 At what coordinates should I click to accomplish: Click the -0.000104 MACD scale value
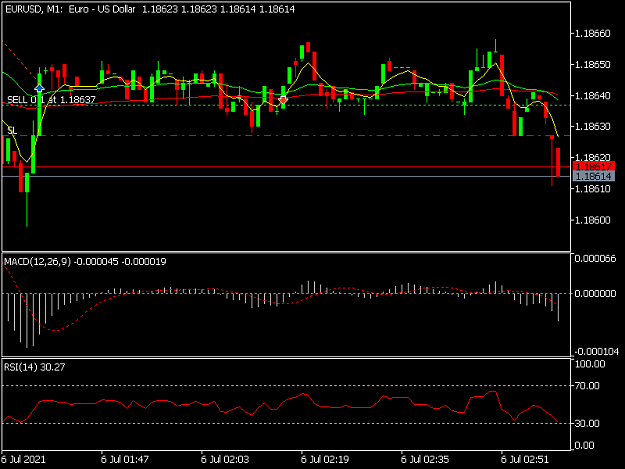point(596,351)
